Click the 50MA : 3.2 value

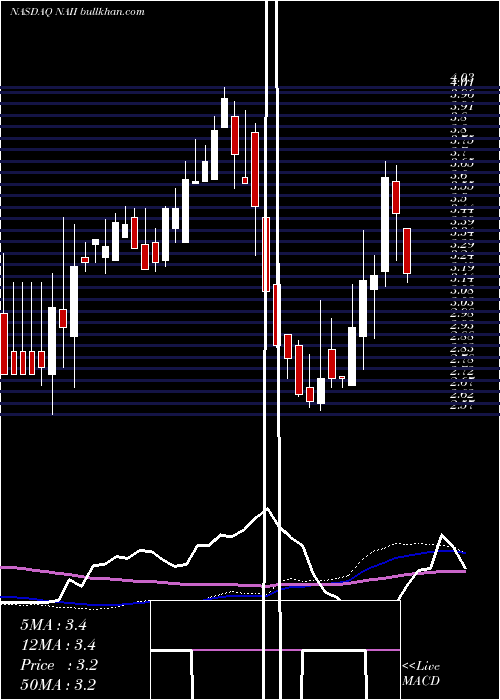pyautogui.click(x=58, y=684)
